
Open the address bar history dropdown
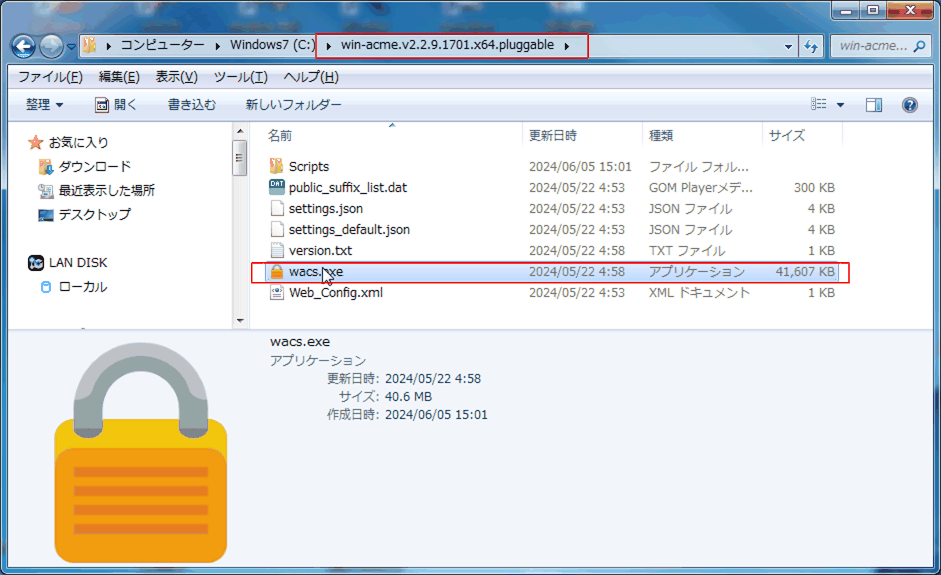point(788,46)
